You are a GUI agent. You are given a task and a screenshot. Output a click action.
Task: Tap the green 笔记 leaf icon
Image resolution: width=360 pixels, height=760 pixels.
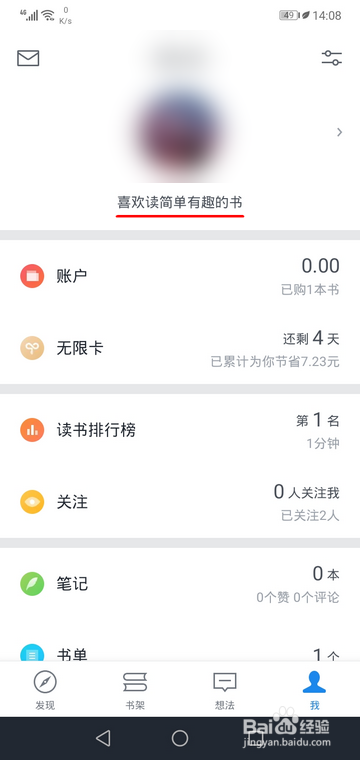(32, 584)
